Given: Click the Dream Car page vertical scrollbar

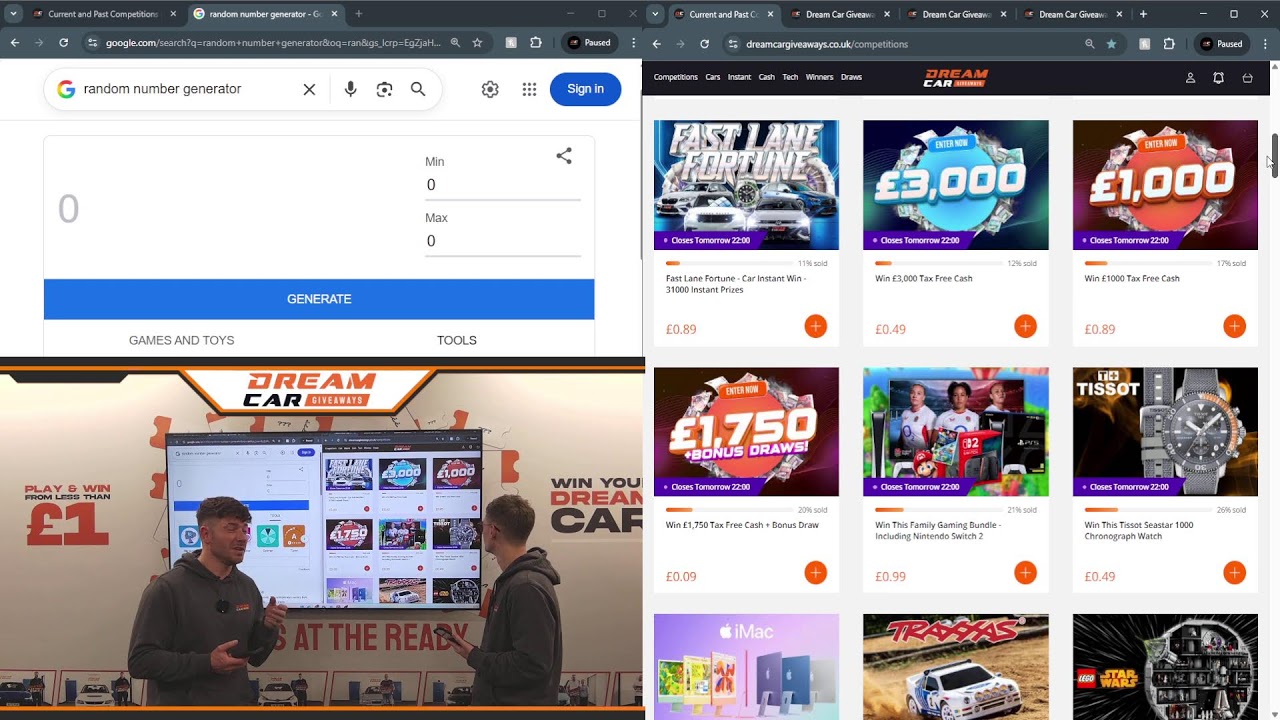Looking at the screenshot, I should click(x=1274, y=156).
